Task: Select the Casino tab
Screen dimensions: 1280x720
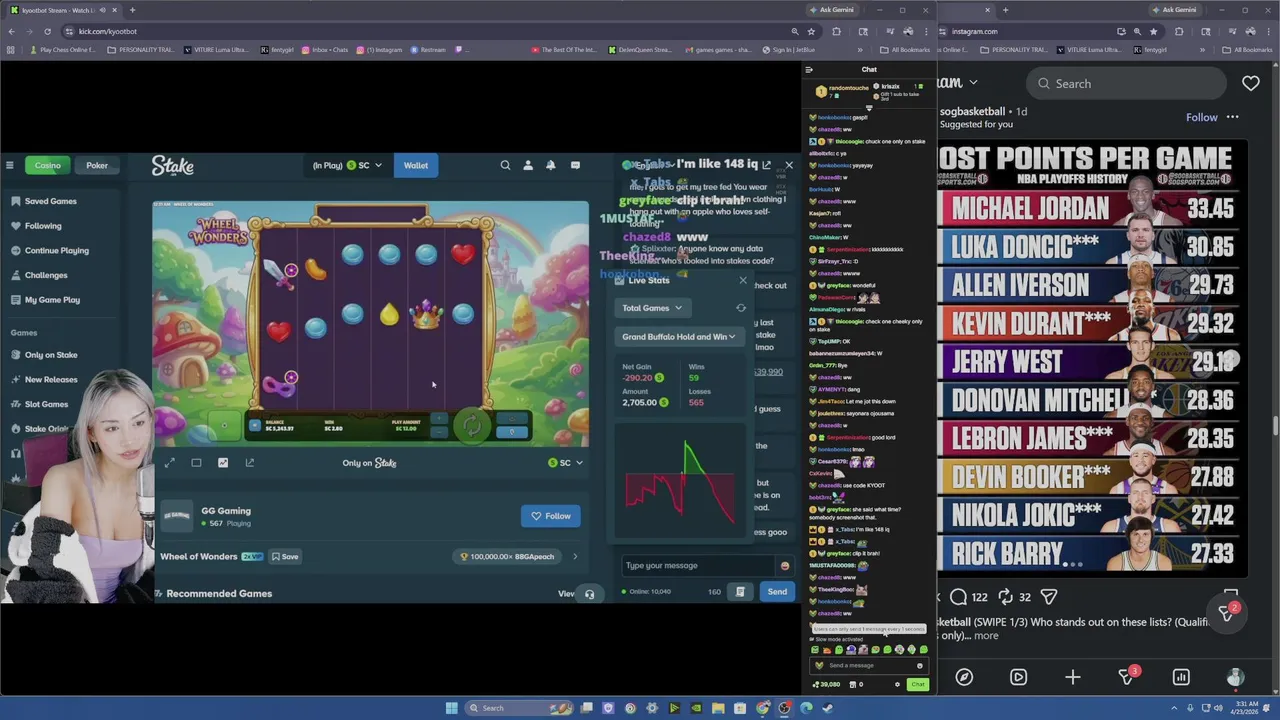Action: click(48, 165)
